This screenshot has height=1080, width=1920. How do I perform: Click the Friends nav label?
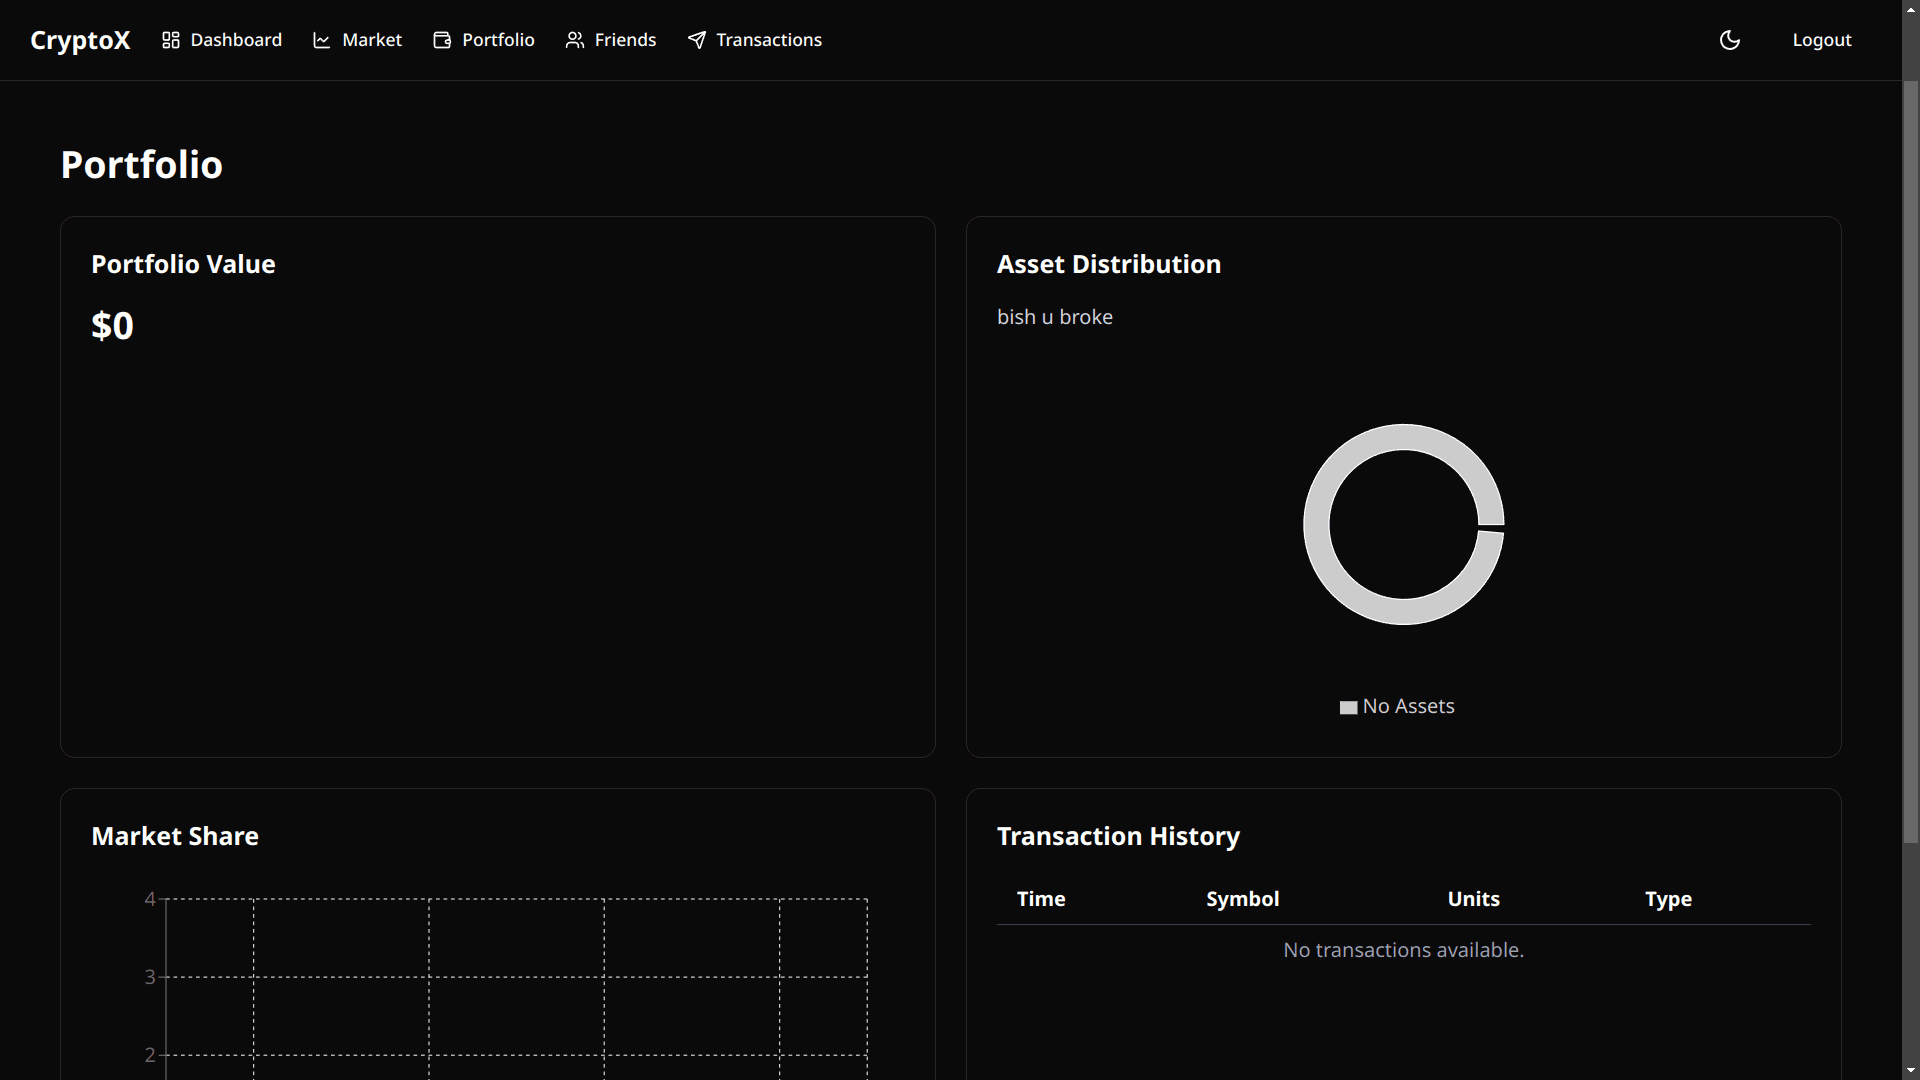pos(624,40)
